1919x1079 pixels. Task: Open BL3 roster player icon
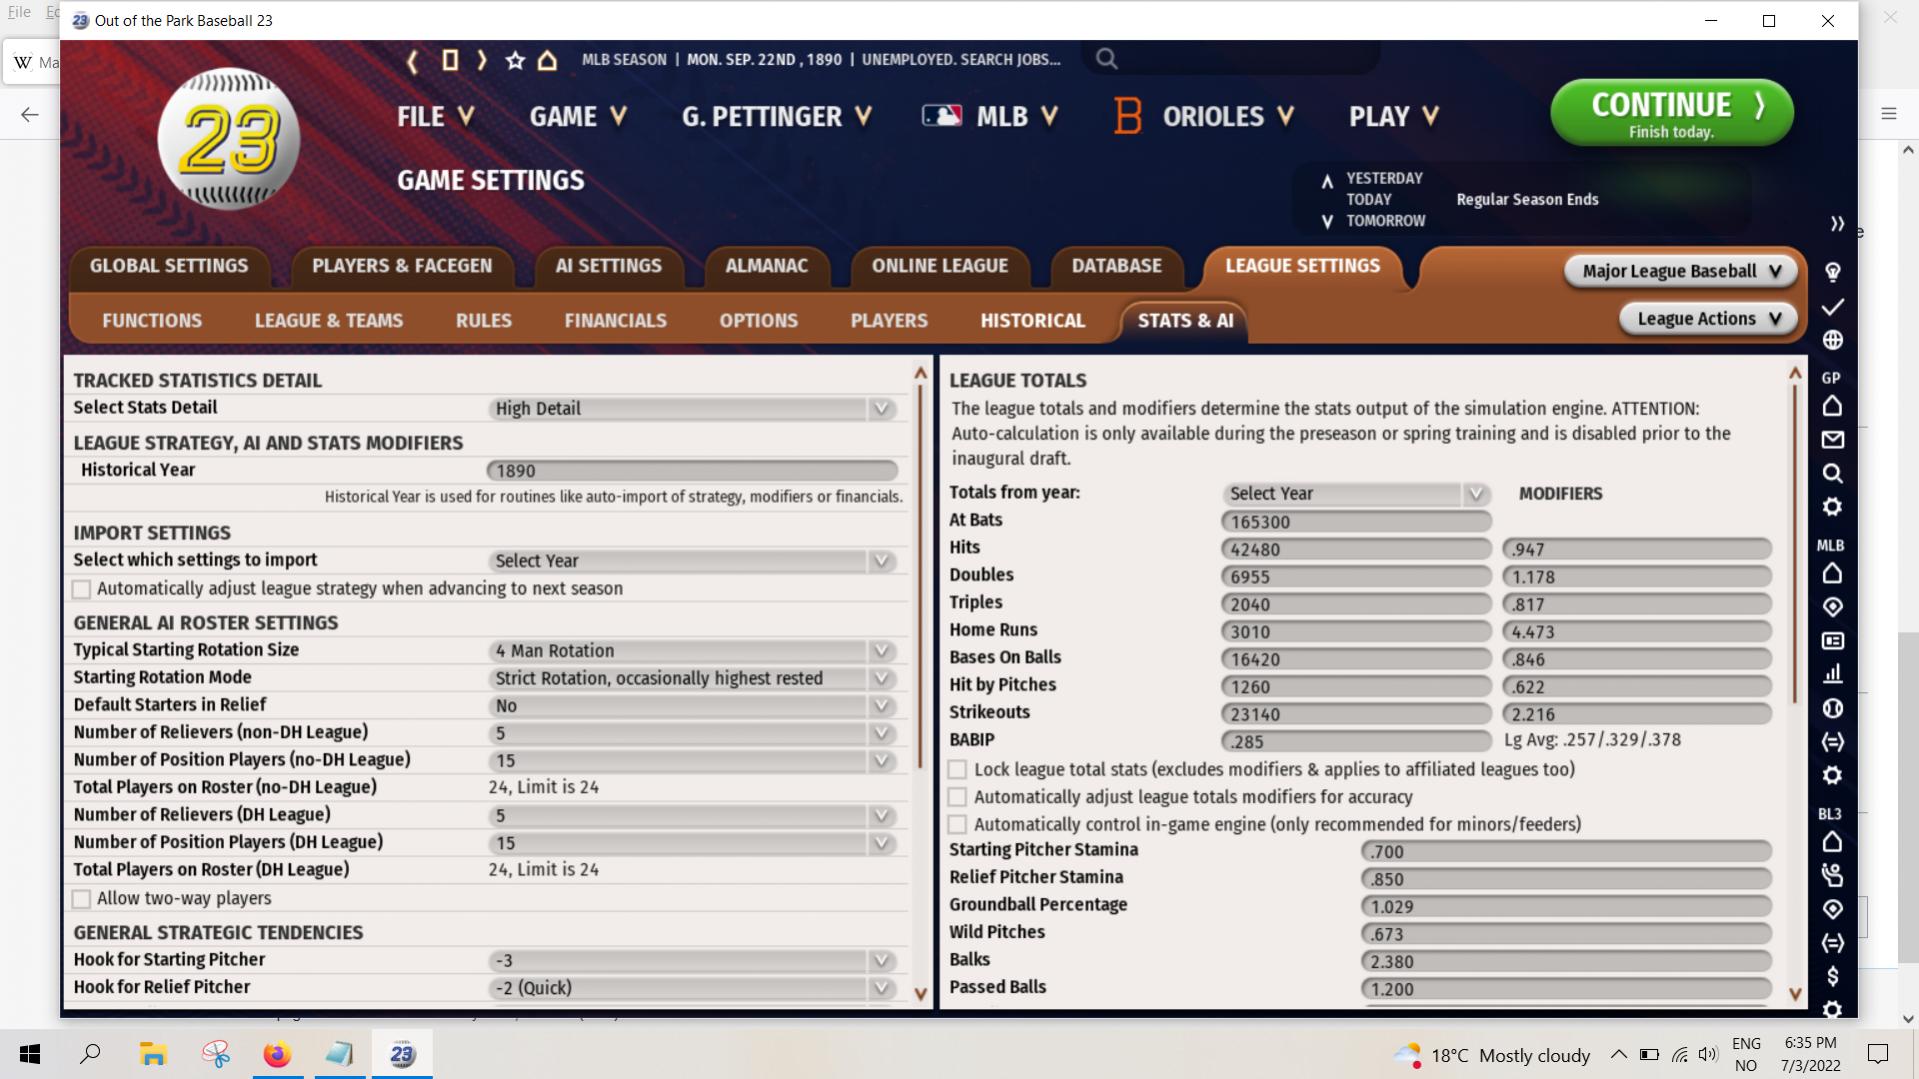tap(1832, 876)
